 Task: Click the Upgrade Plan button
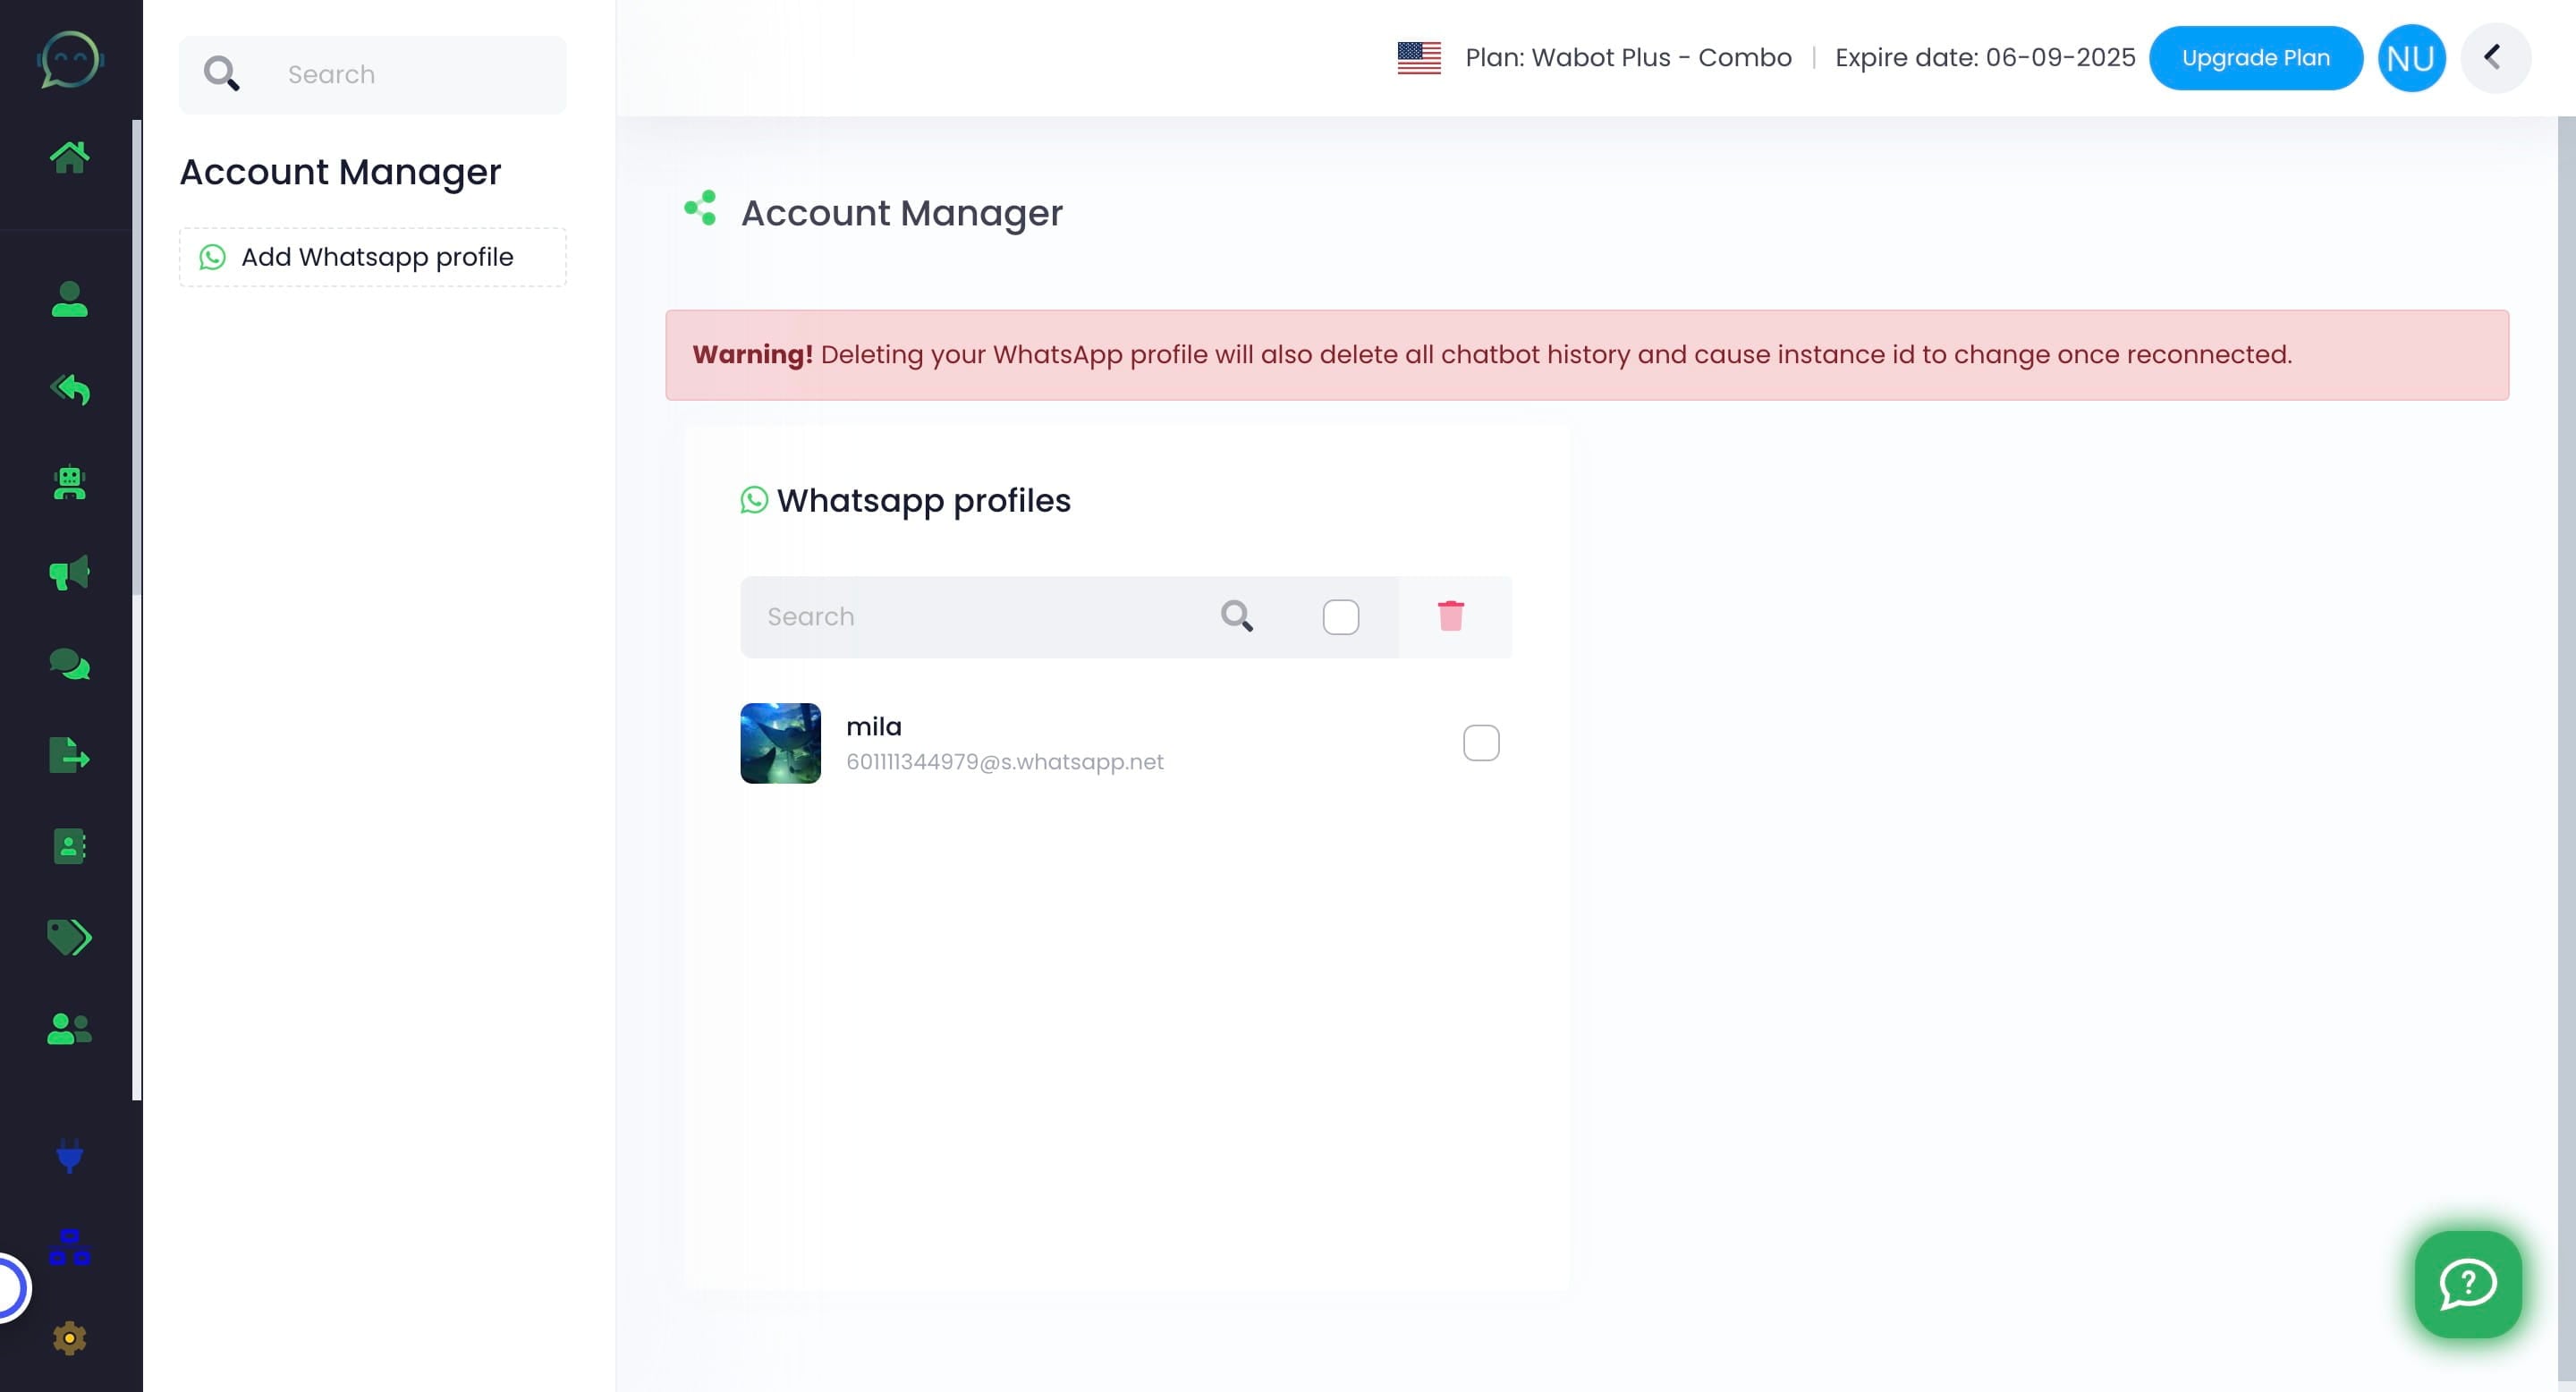(2255, 58)
